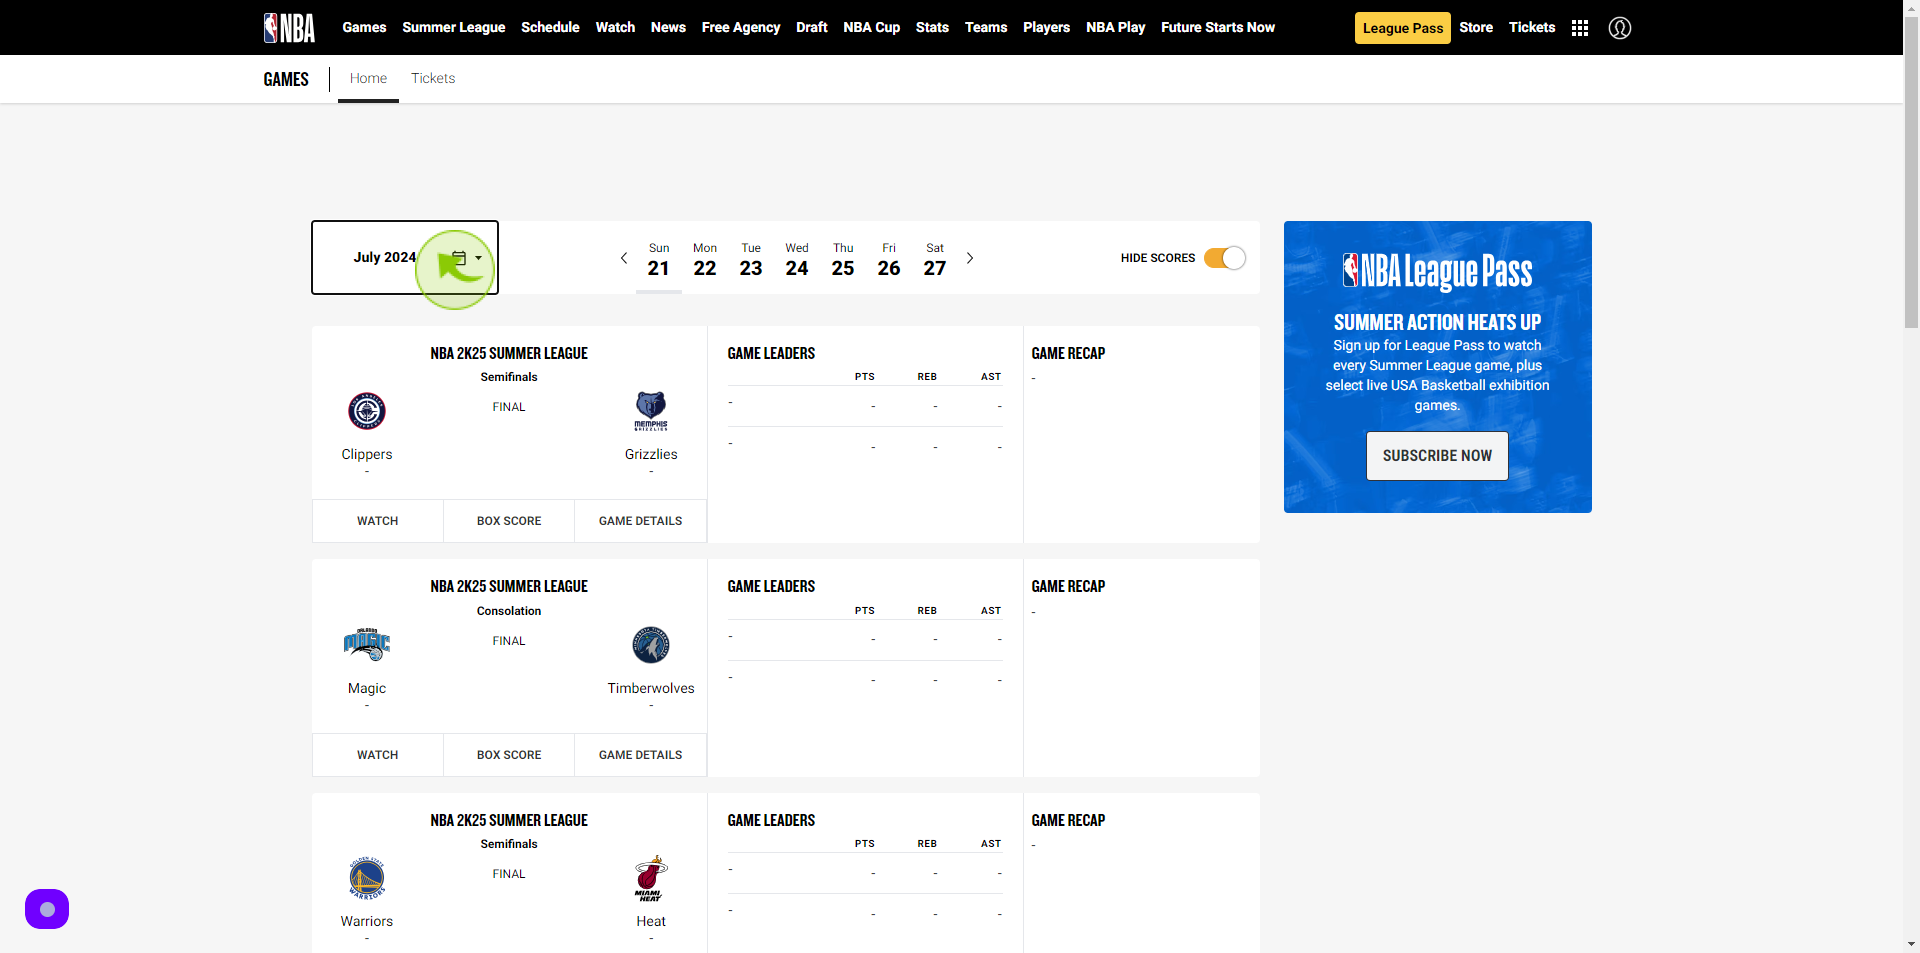
Task: Select the Tickets tab under Games
Action: [x=433, y=78]
